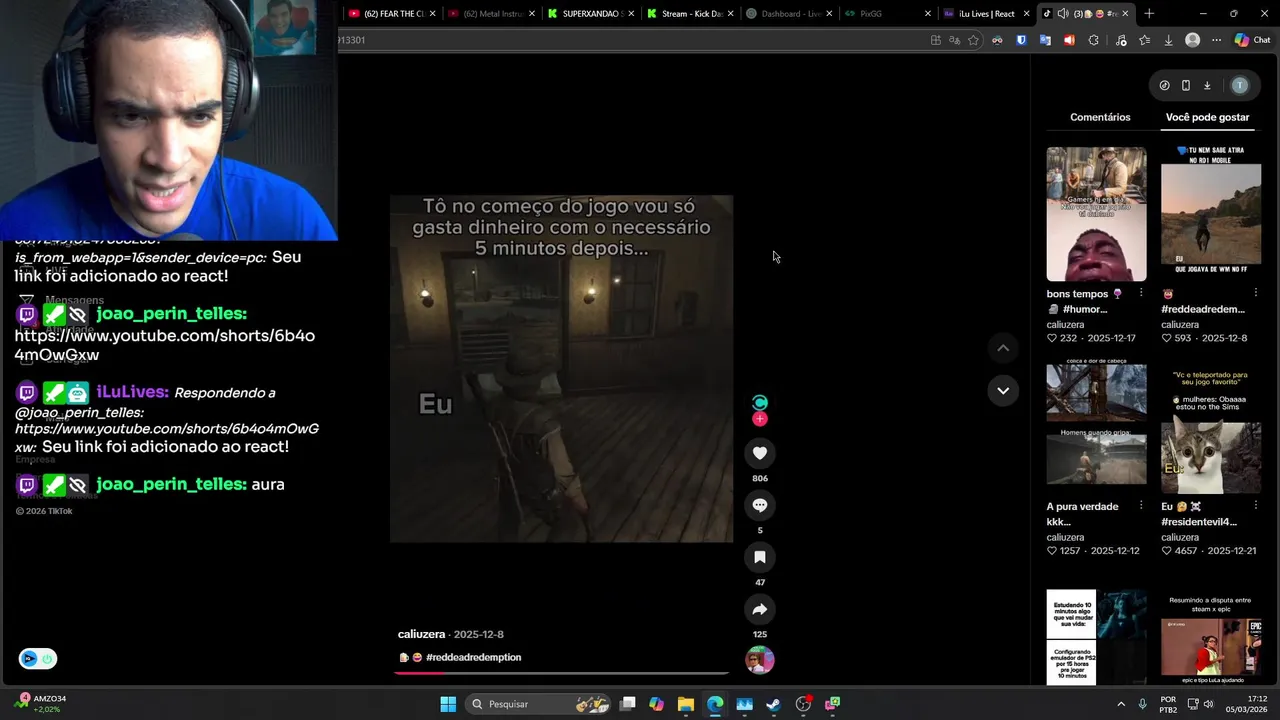Open options menu for 'A pura verdade' video

coord(1141,507)
